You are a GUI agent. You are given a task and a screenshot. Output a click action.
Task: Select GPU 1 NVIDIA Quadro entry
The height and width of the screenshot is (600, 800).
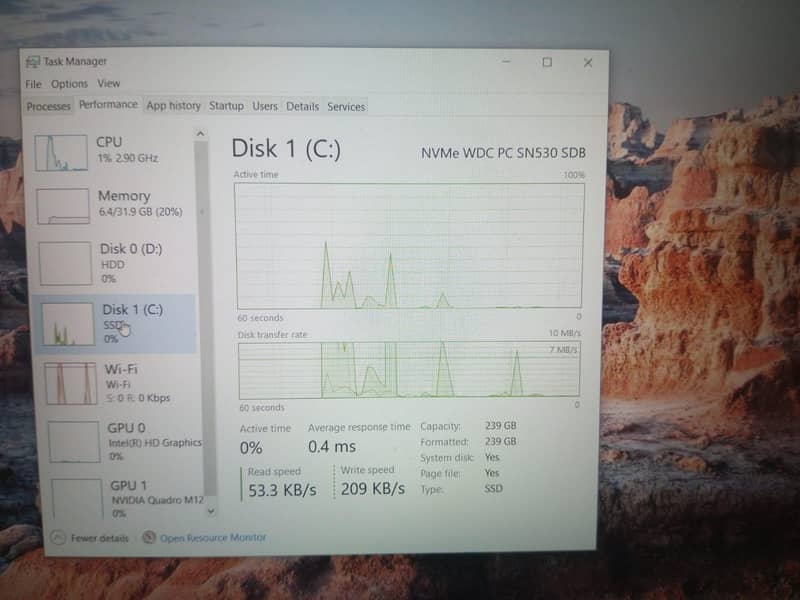(x=128, y=499)
